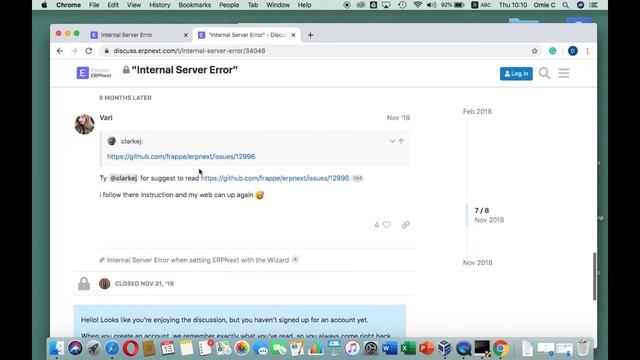Viewport: 640px width, 360px height.
Task: Click the site padlock in address bar
Action: (x=106, y=51)
